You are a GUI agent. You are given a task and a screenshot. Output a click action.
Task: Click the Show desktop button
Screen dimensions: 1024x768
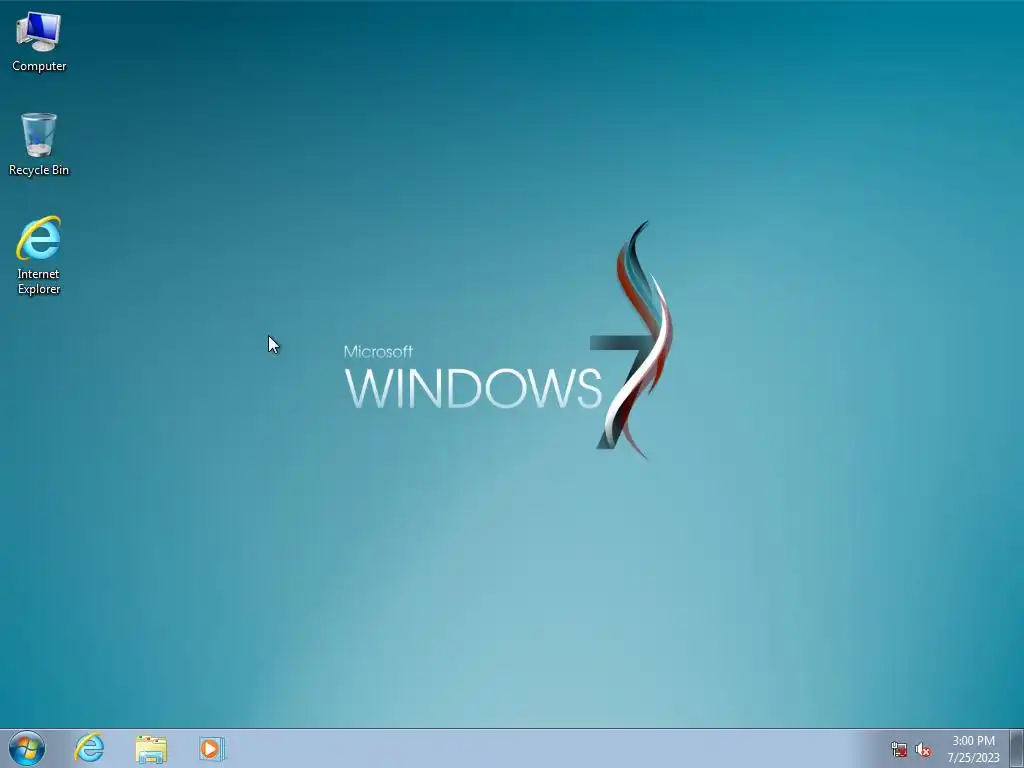click(1017, 748)
